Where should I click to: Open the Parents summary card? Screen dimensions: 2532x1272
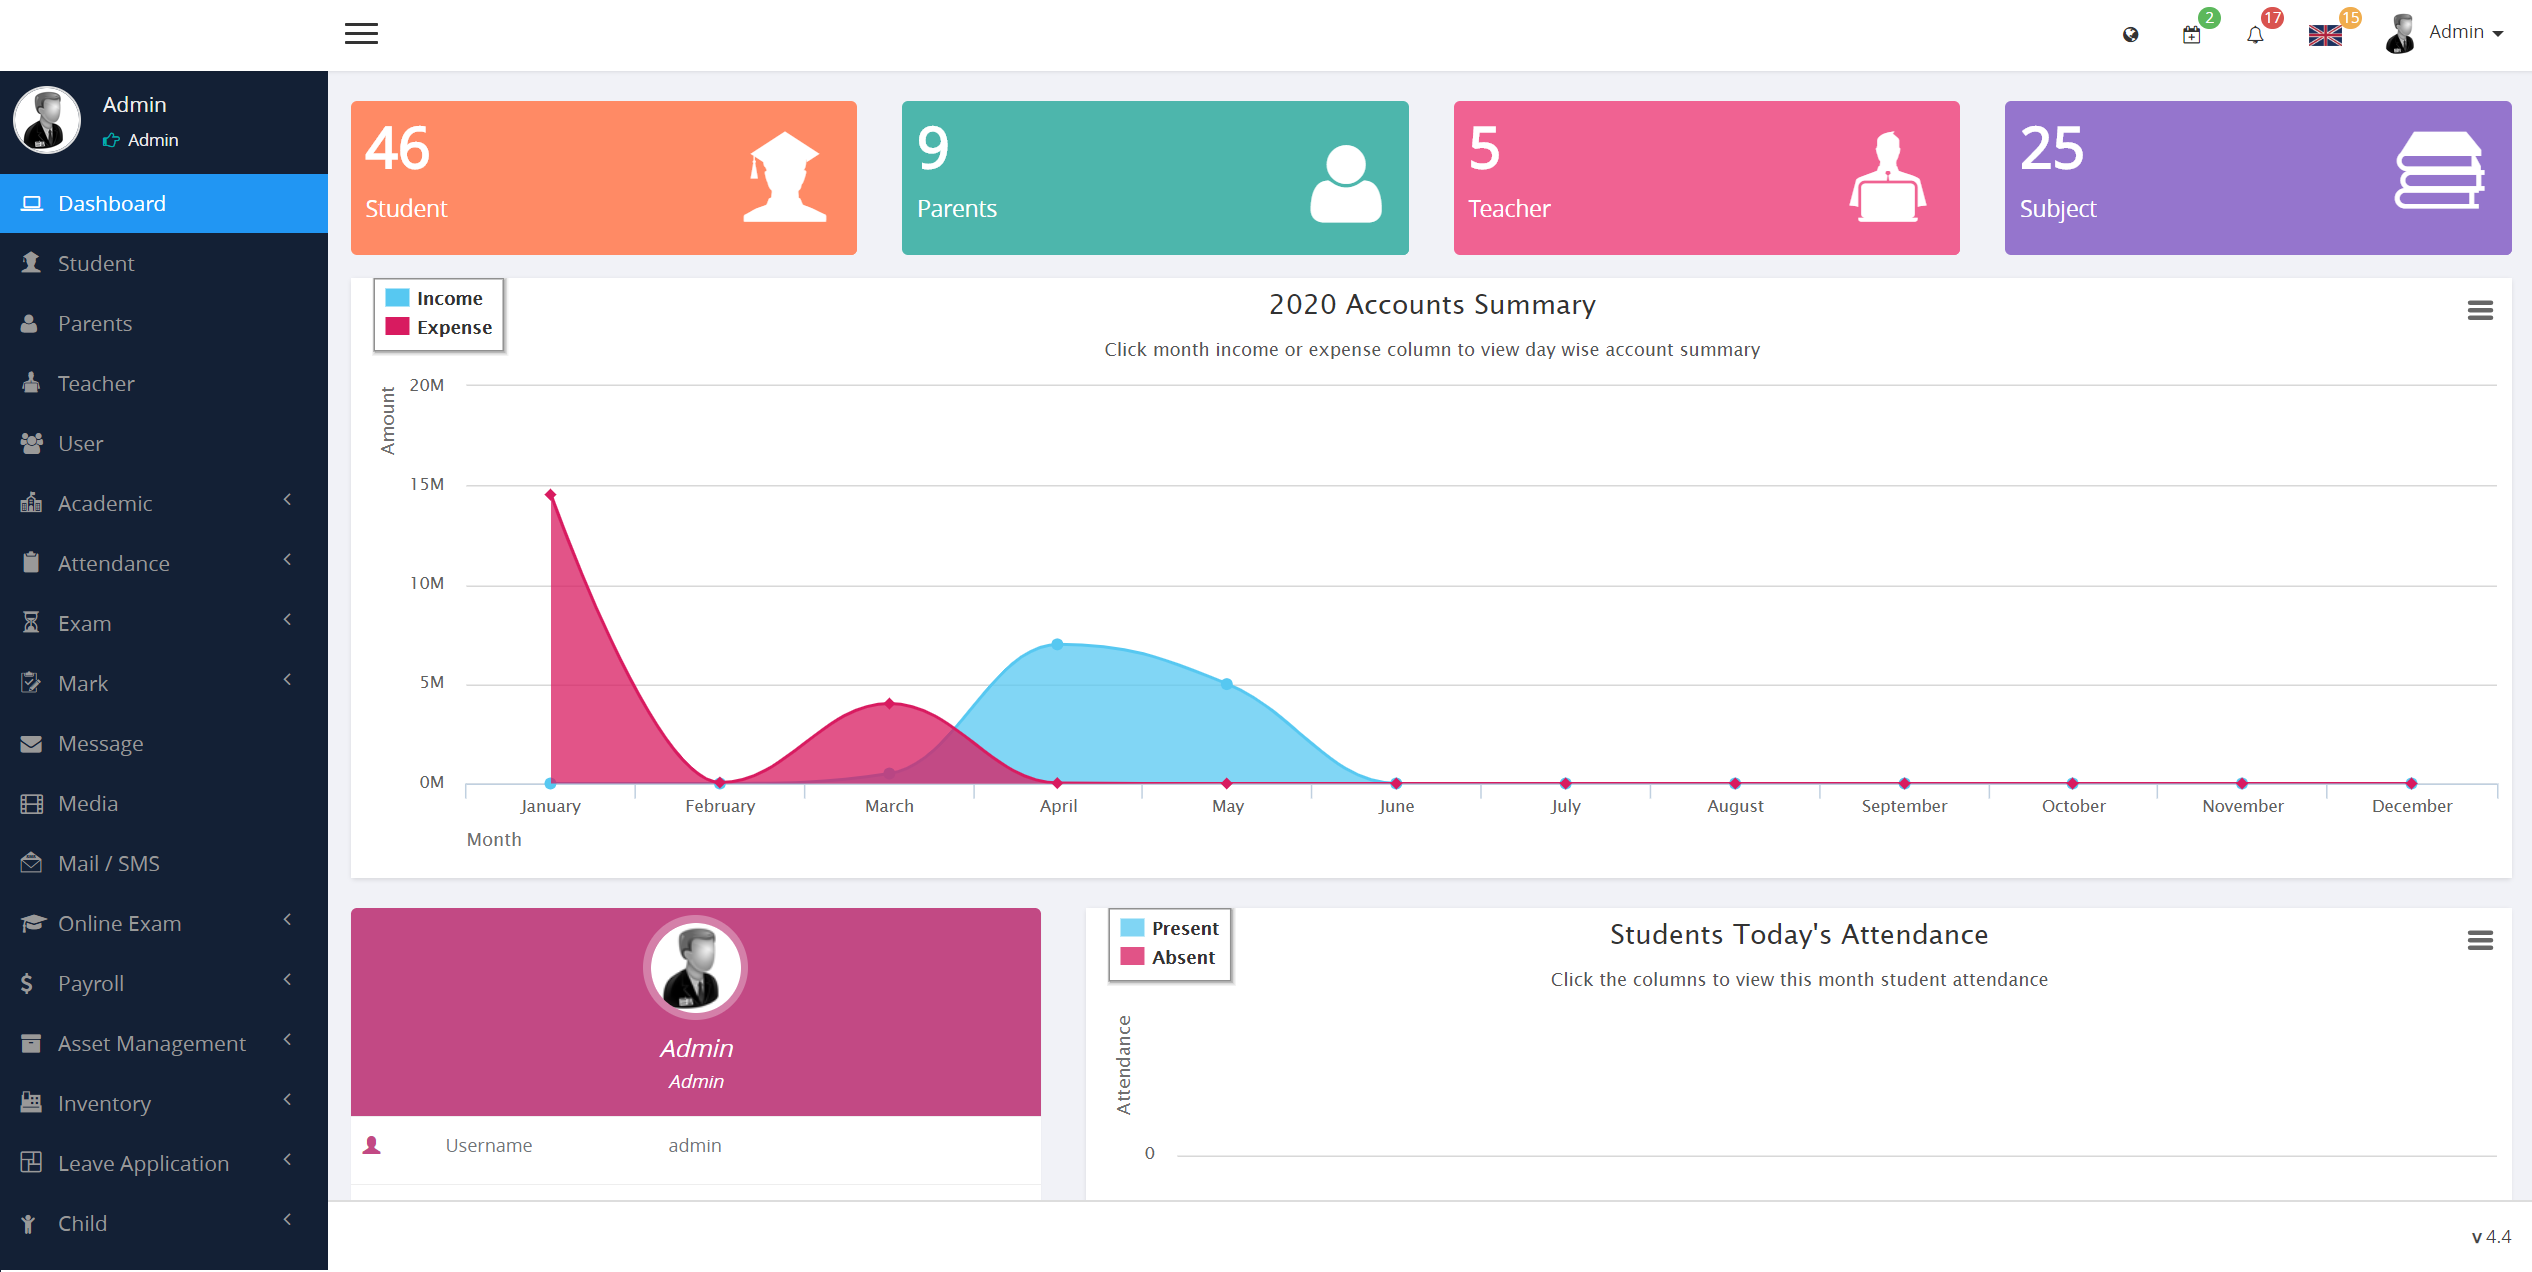[1154, 178]
